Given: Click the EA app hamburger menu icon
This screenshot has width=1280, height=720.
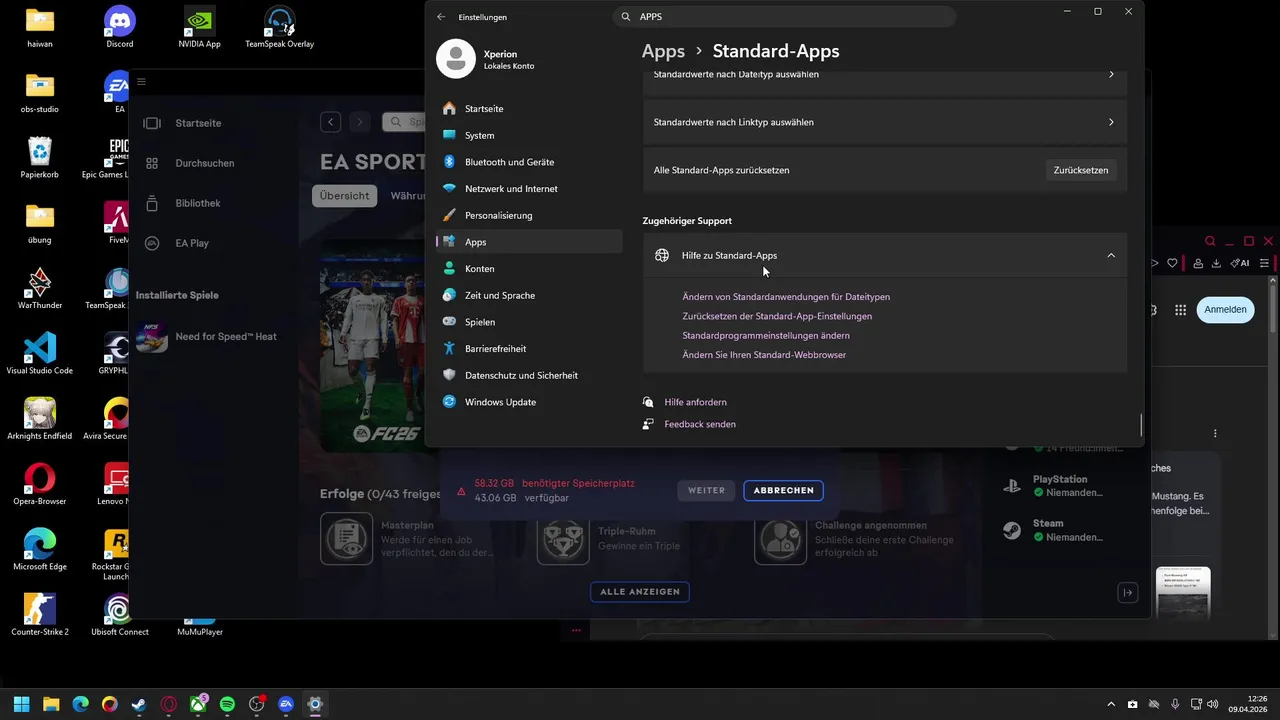Looking at the screenshot, I should coord(142,82).
